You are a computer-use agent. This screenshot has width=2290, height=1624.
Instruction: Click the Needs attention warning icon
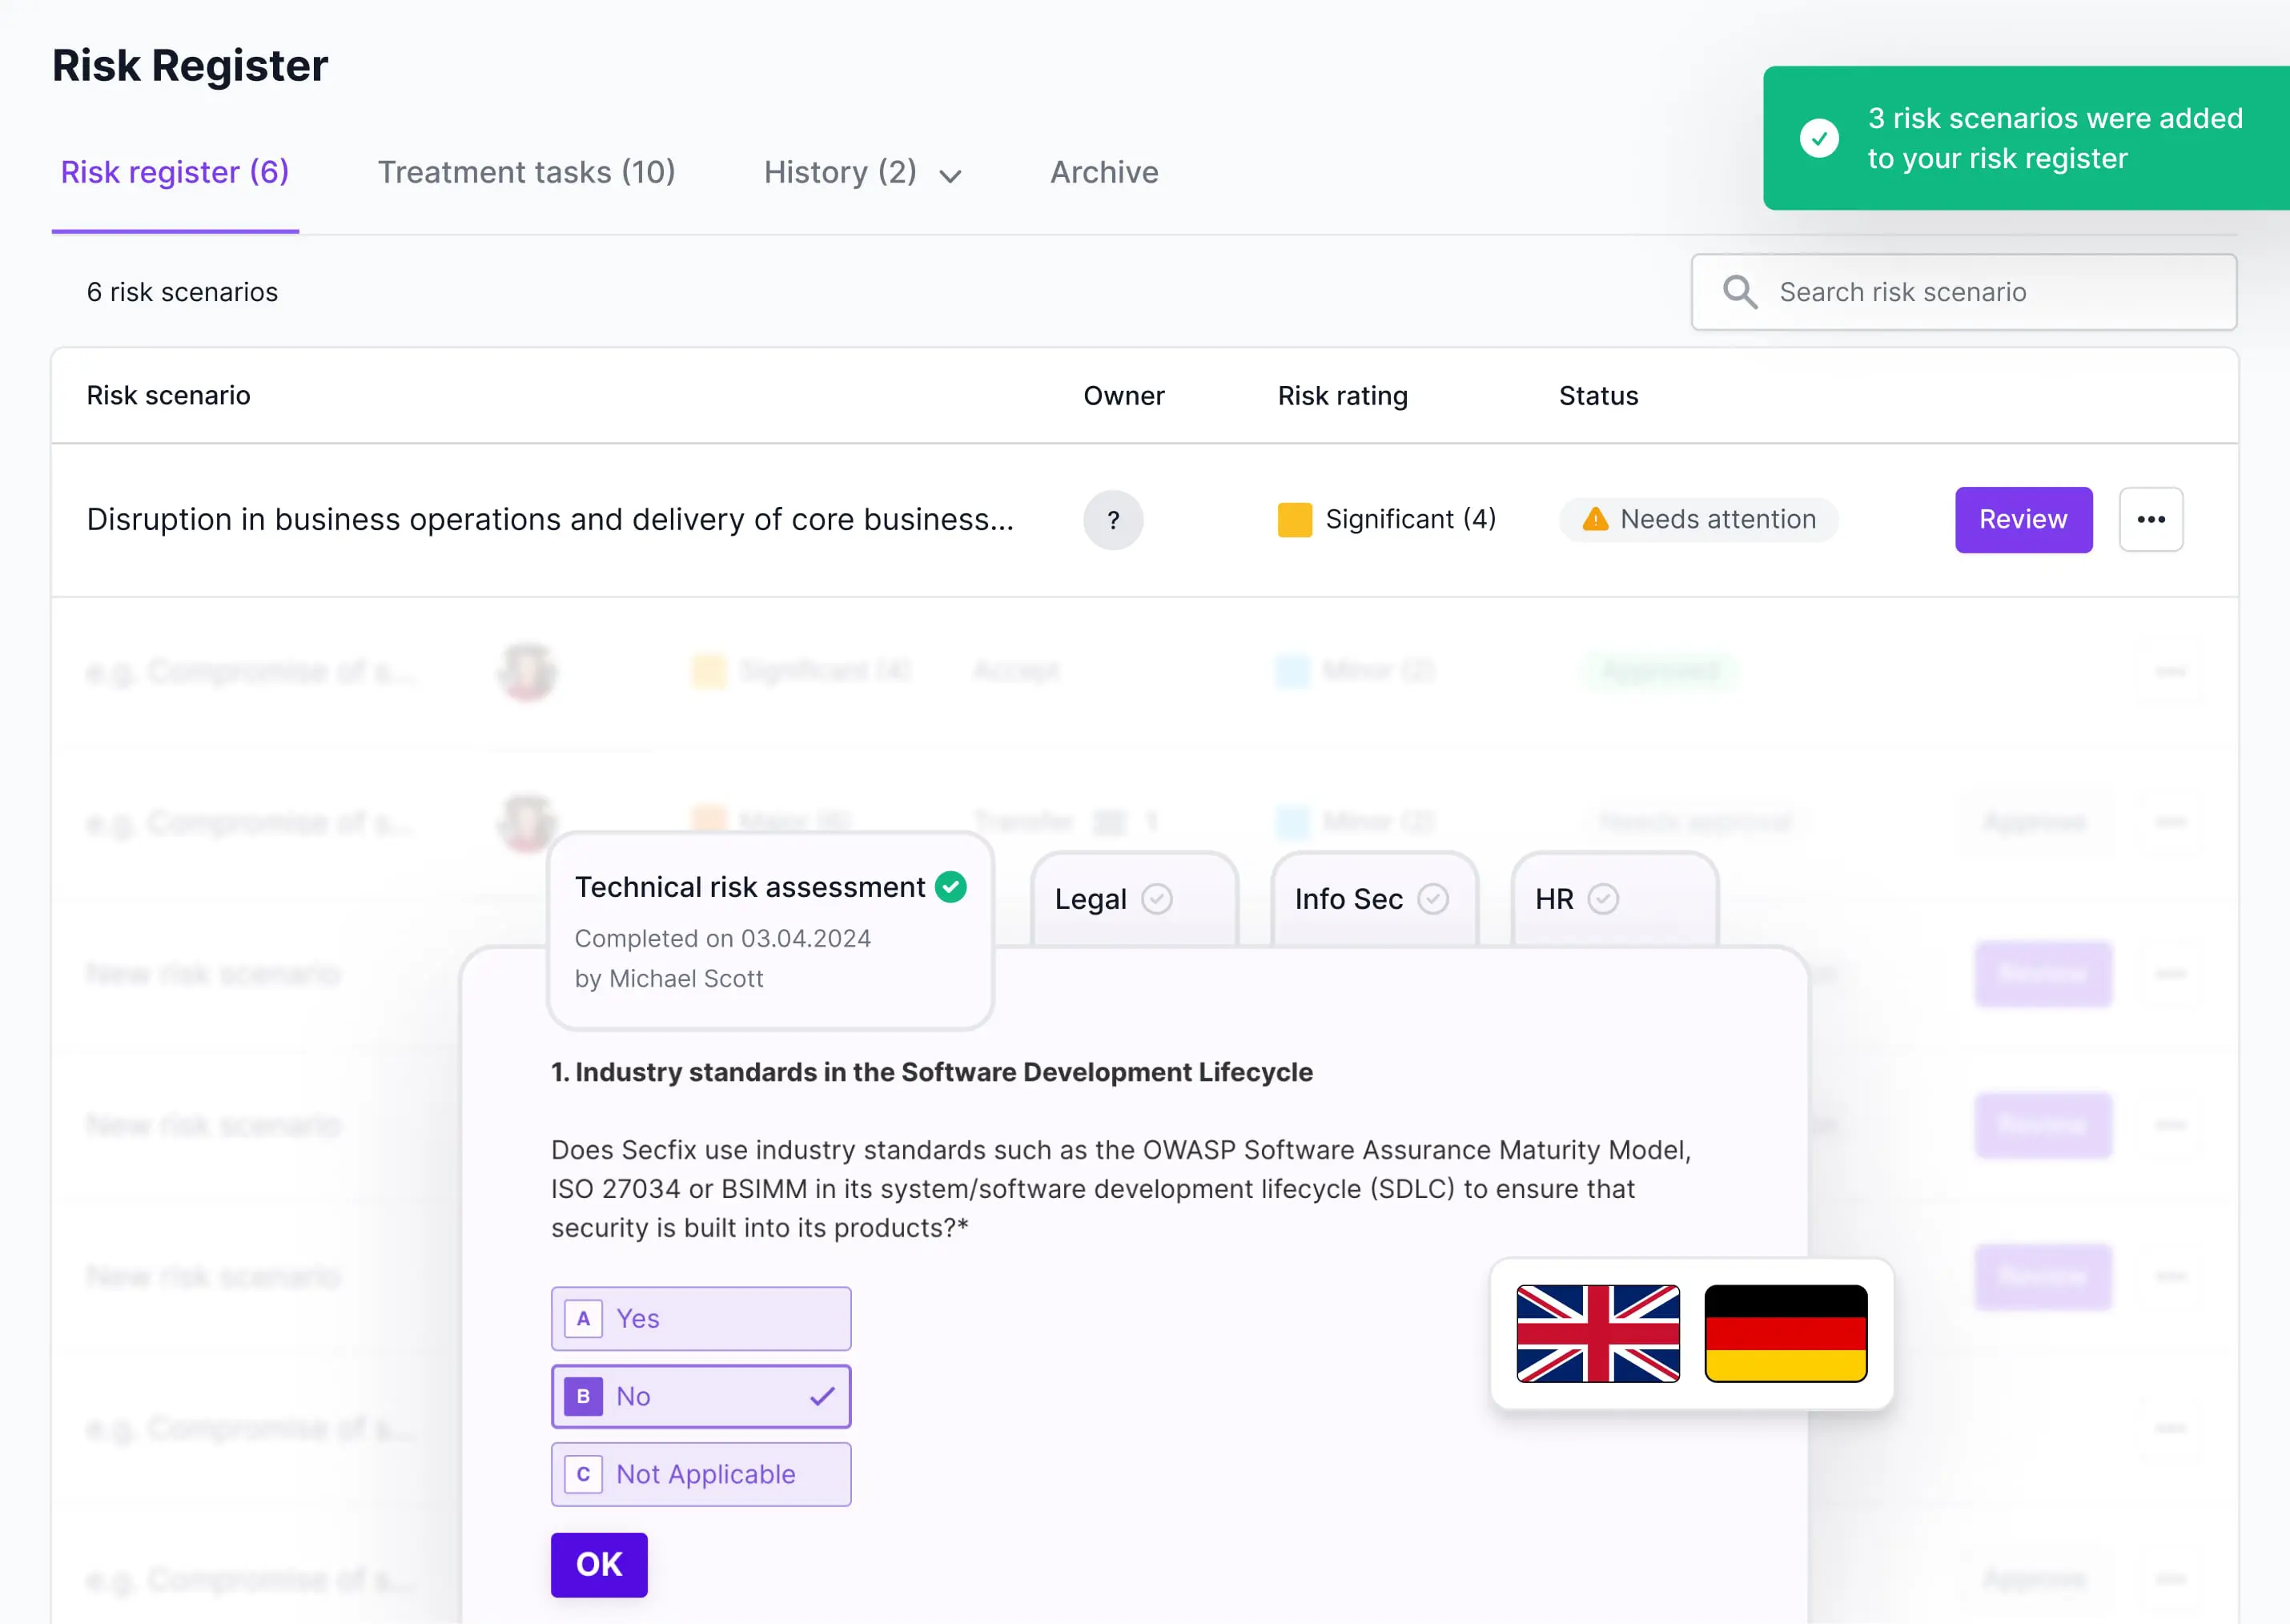point(1595,519)
